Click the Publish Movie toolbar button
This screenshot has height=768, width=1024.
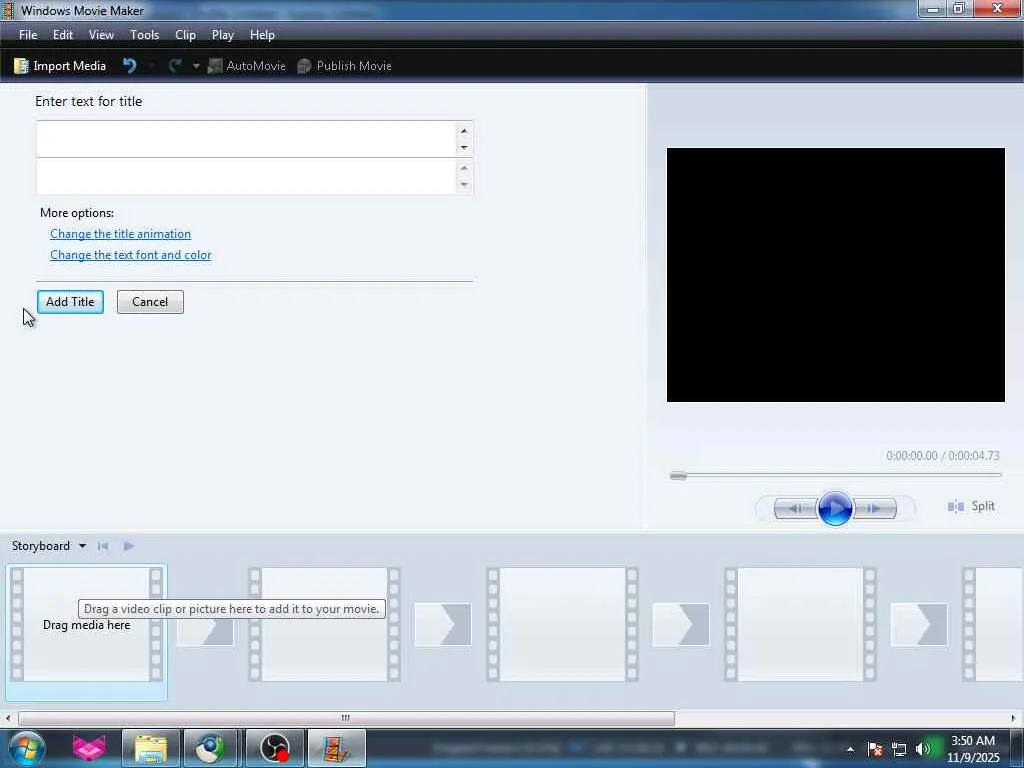[x=344, y=66]
